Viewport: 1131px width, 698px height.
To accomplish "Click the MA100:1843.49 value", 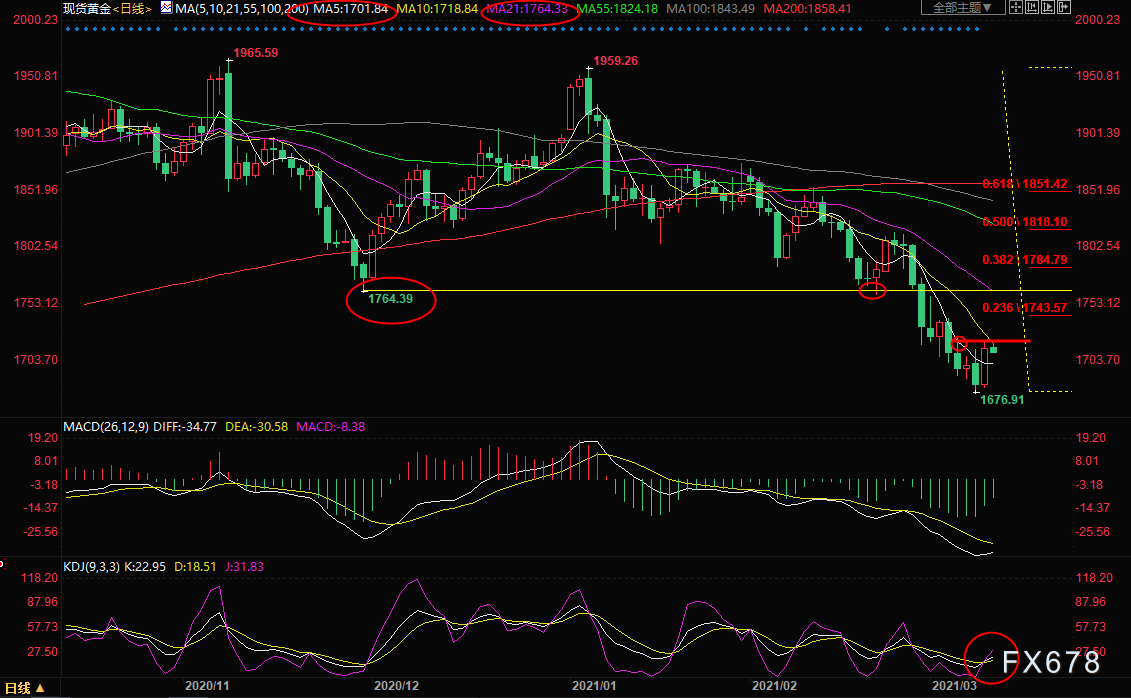I will pyautogui.click(x=710, y=9).
